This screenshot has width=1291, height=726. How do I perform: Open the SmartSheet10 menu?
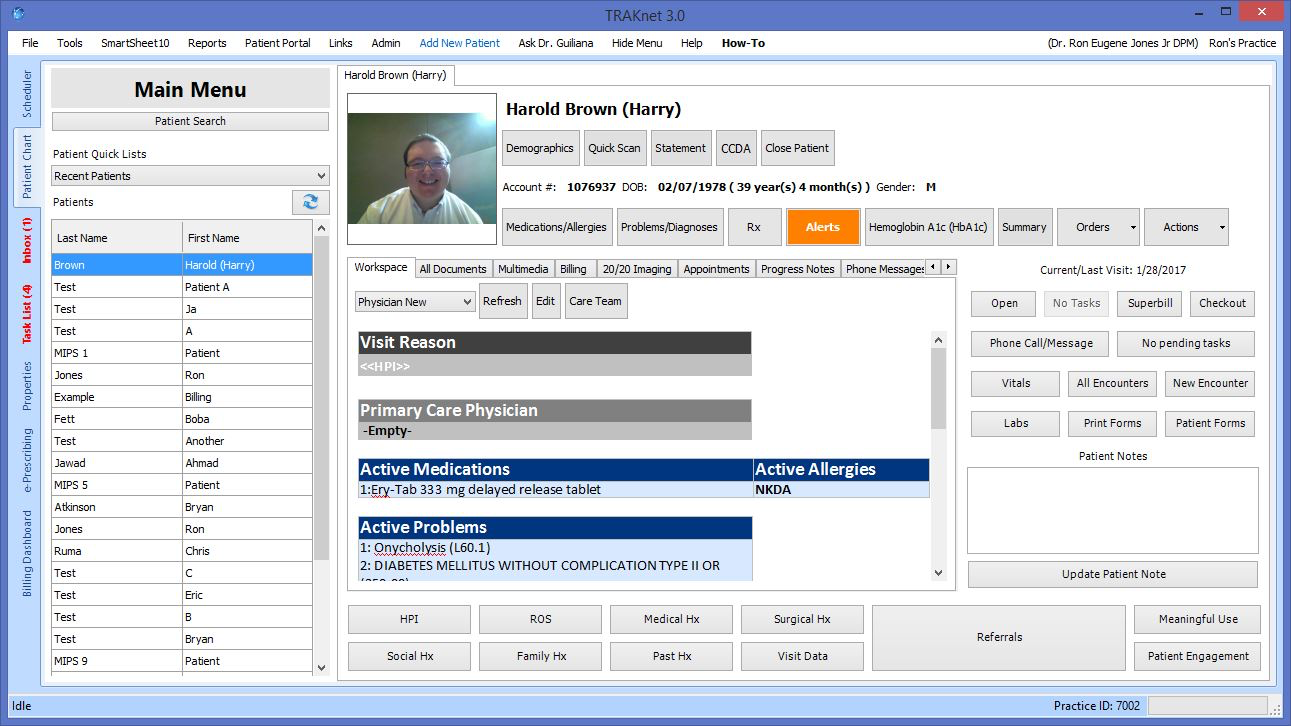(x=135, y=43)
